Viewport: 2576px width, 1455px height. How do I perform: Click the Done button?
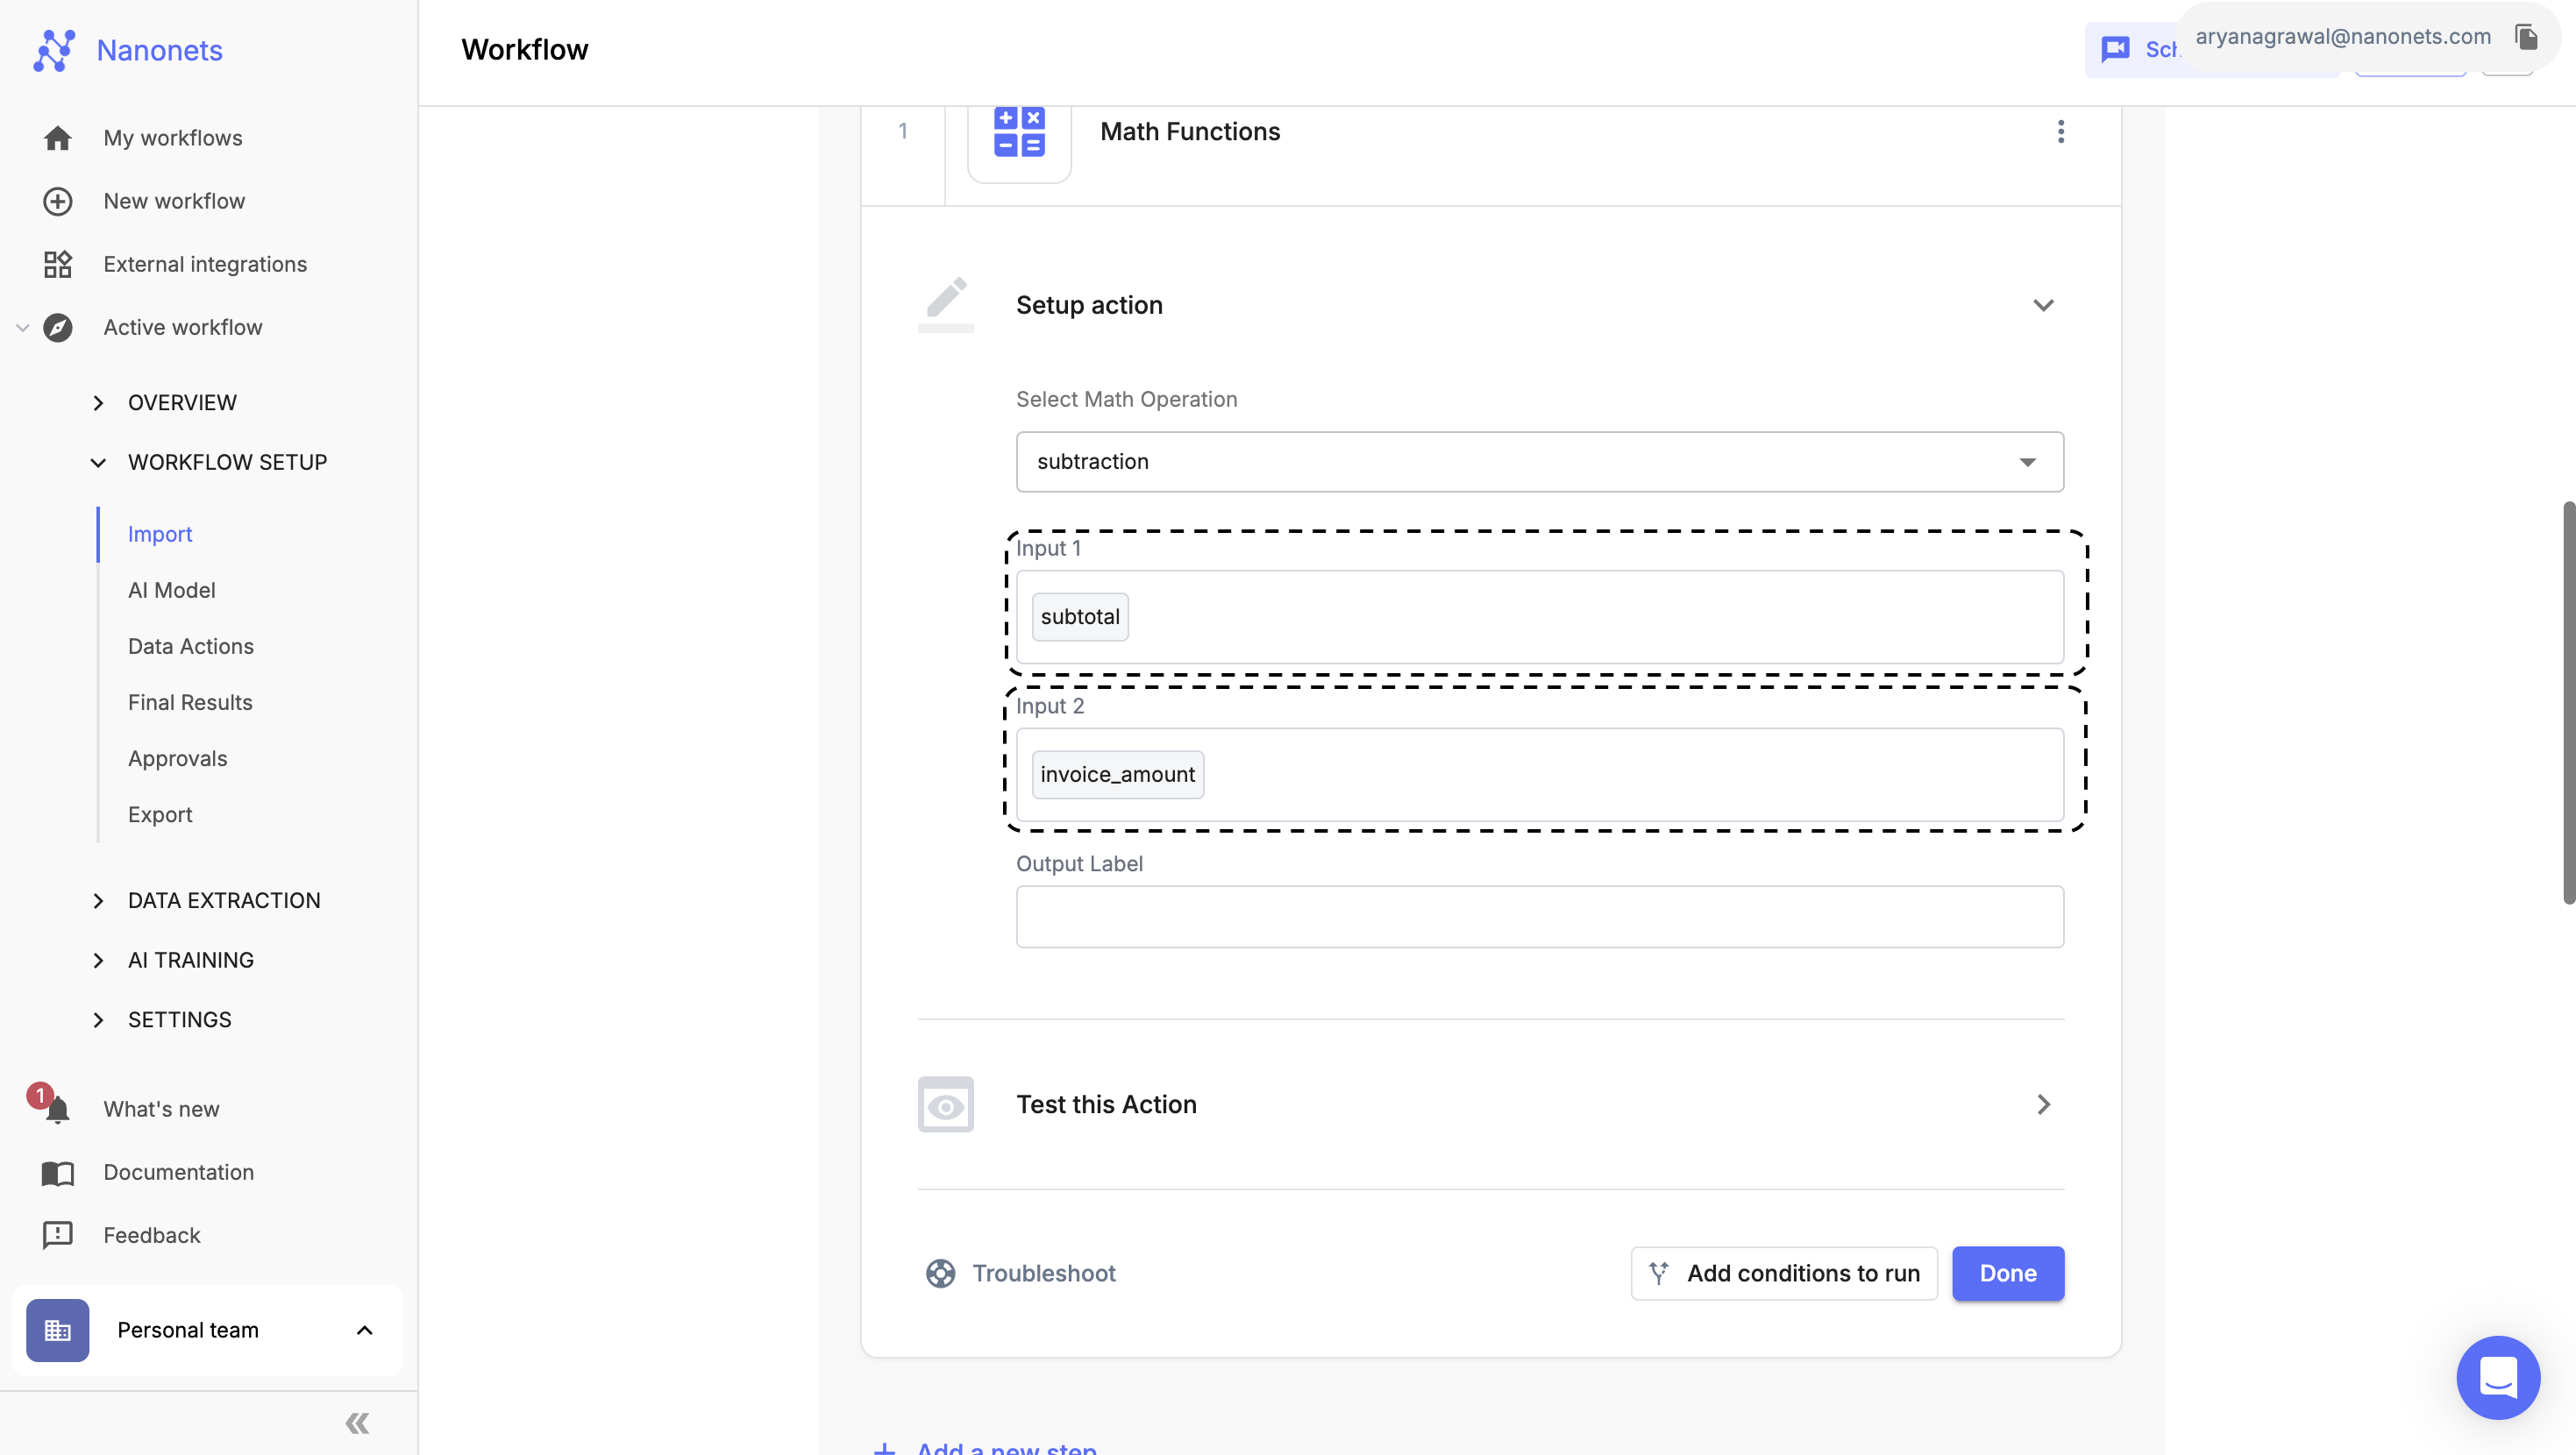2007,1273
